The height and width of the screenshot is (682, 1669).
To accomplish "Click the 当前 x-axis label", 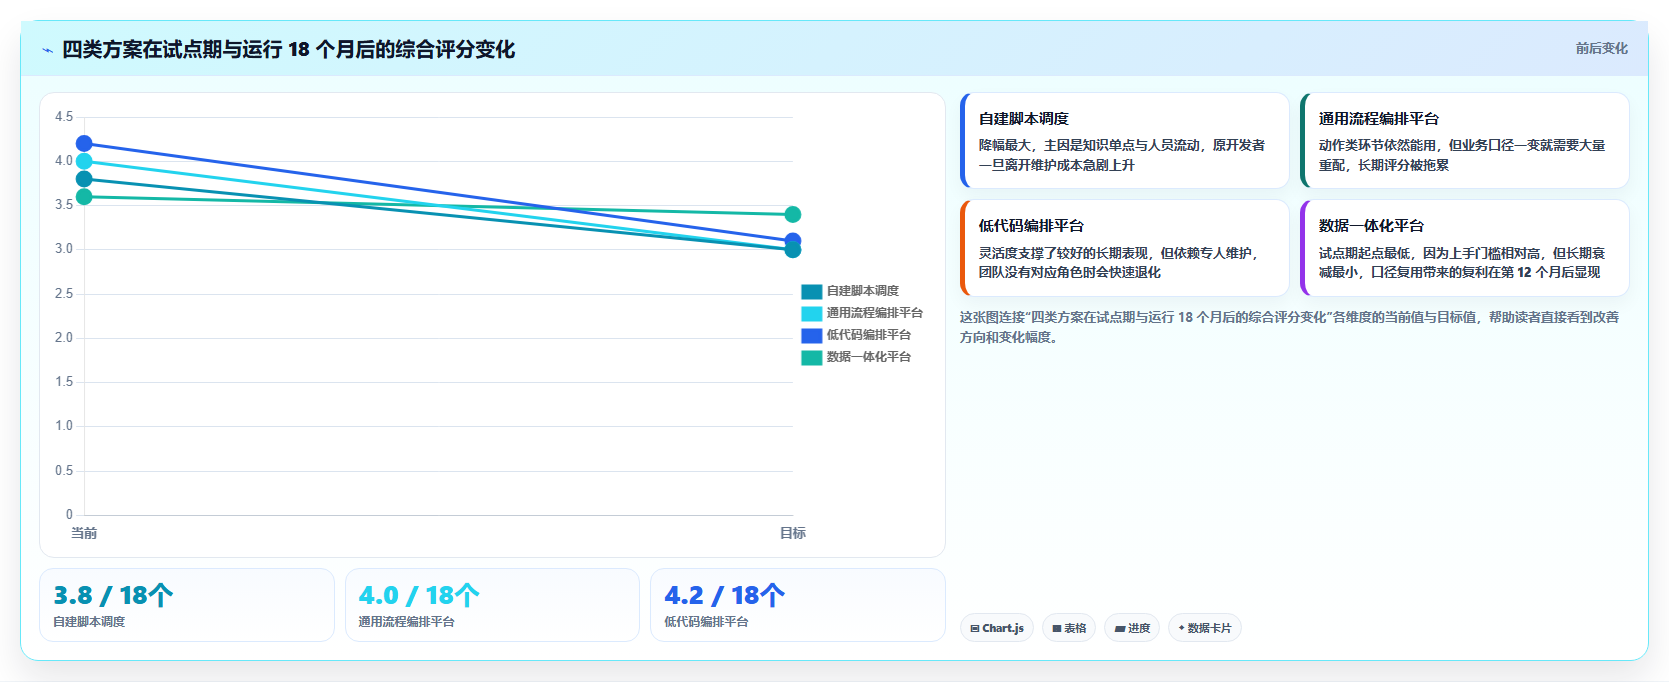I will pos(84,533).
